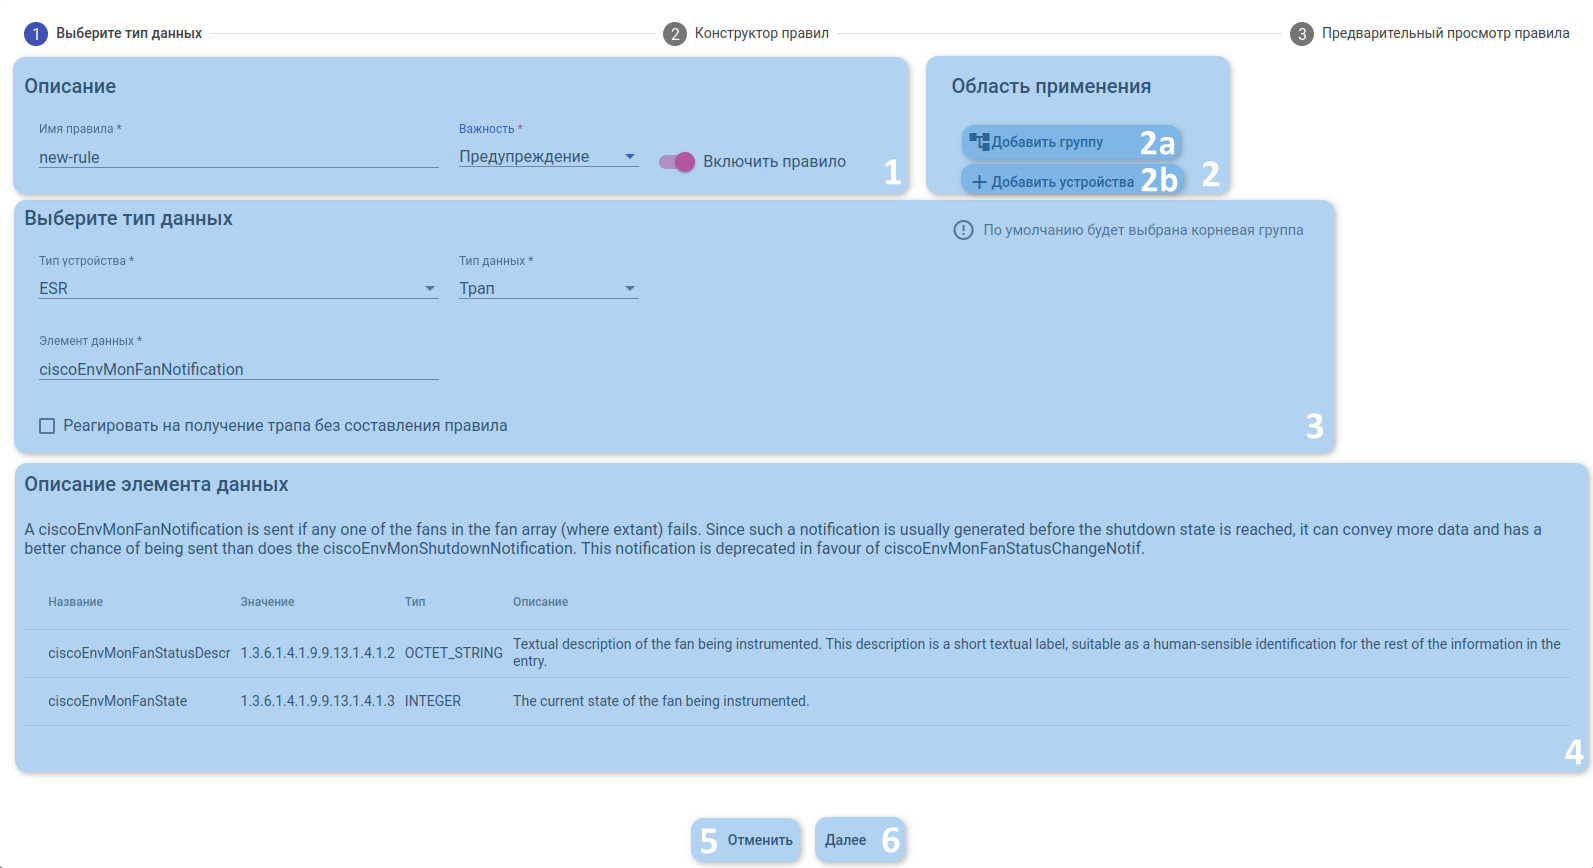Select the ciscoEnvMonFanState cell

pyautogui.click(x=118, y=701)
